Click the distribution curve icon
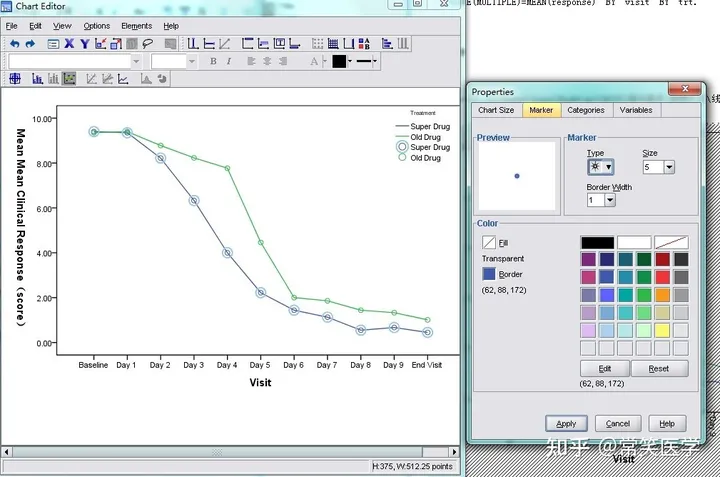This screenshot has width=720, height=477. pos(146,79)
